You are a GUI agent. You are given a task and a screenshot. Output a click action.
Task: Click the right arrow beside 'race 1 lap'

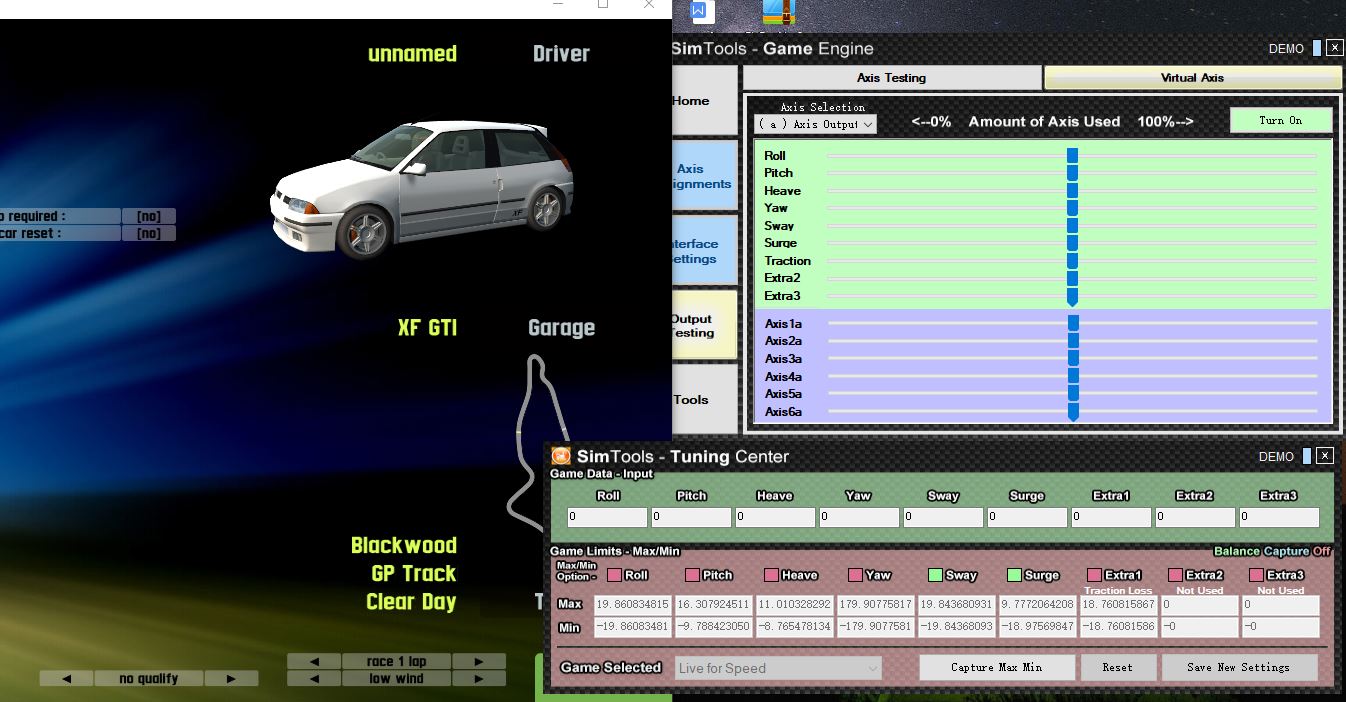pyautogui.click(x=479, y=661)
